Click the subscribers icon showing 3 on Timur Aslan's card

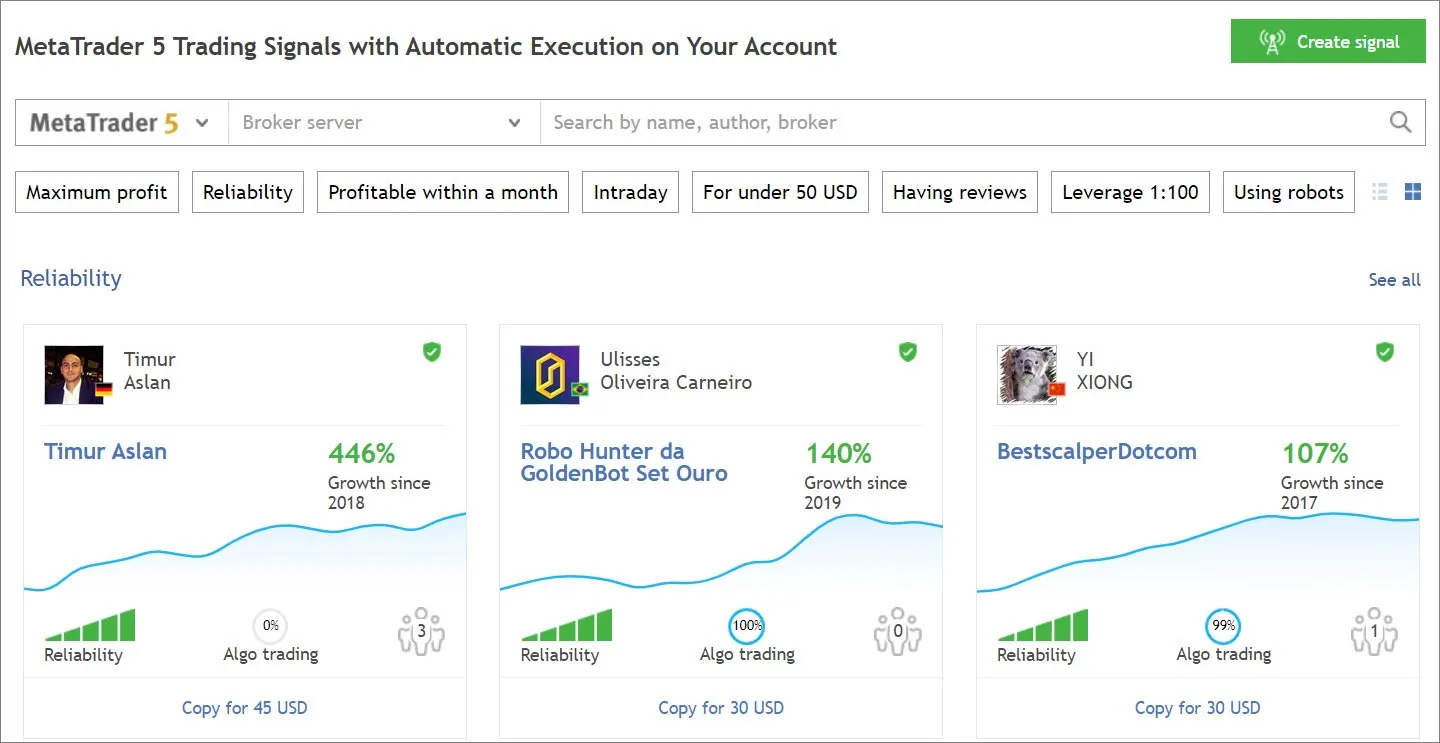click(420, 630)
